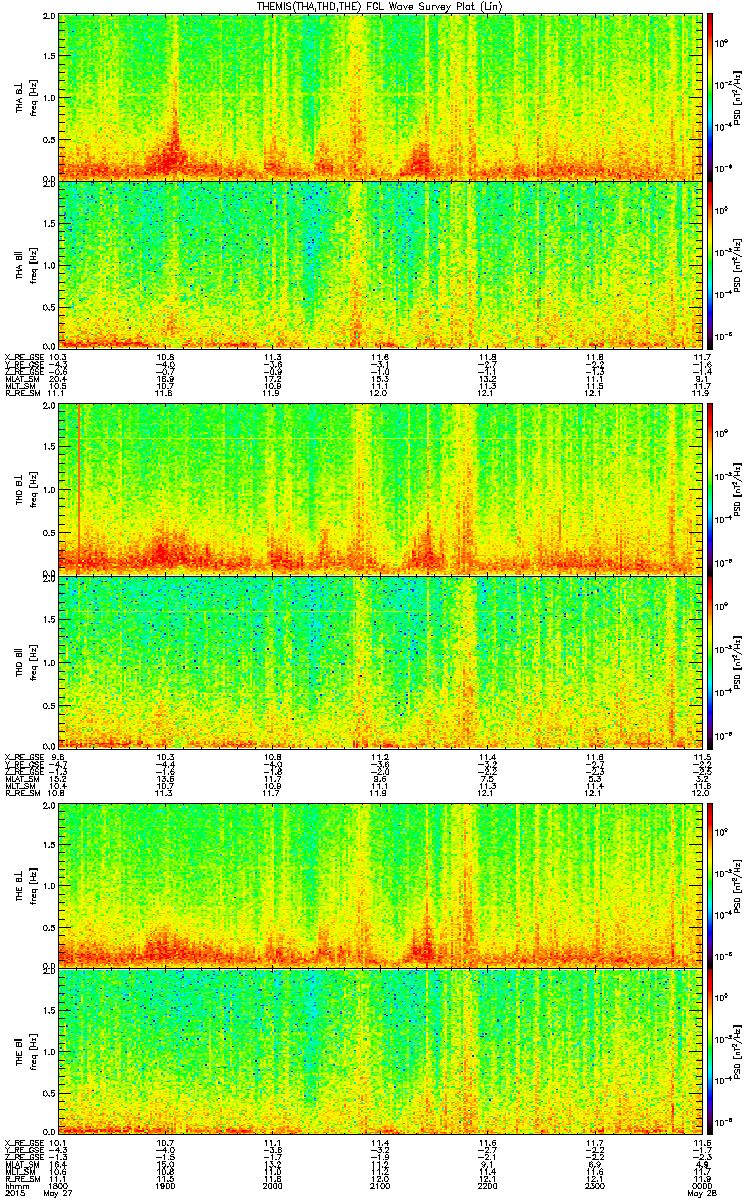The image size is (750, 1200).
Task: Select the THA B-perpendicular spectrogram panel
Action: (379, 97)
